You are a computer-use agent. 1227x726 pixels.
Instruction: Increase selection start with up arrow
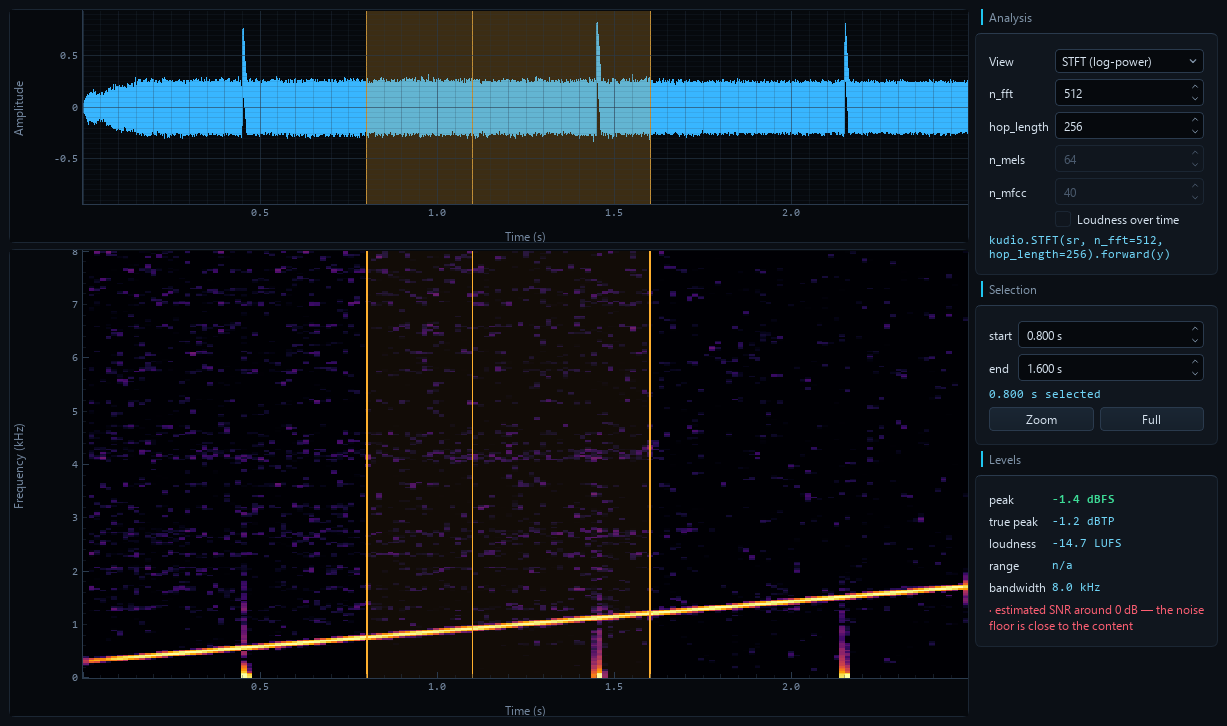[1195, 330]
